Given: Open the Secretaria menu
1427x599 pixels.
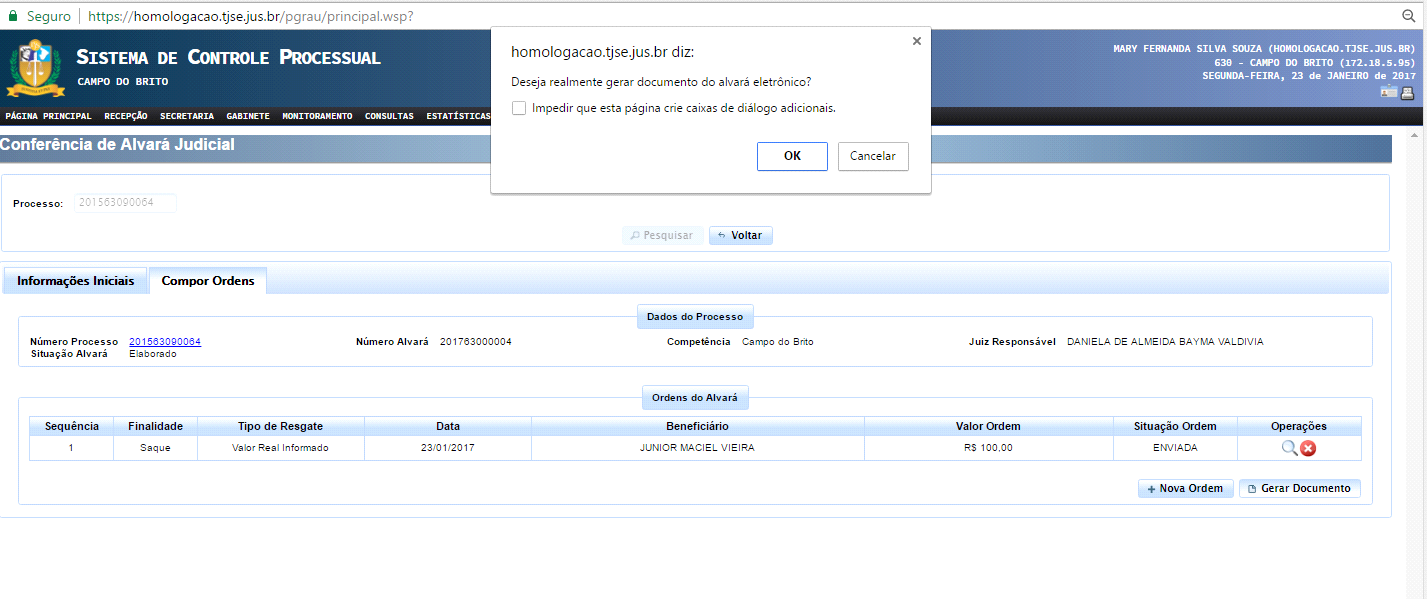Looking at the screenshot, I should [186, 116].
